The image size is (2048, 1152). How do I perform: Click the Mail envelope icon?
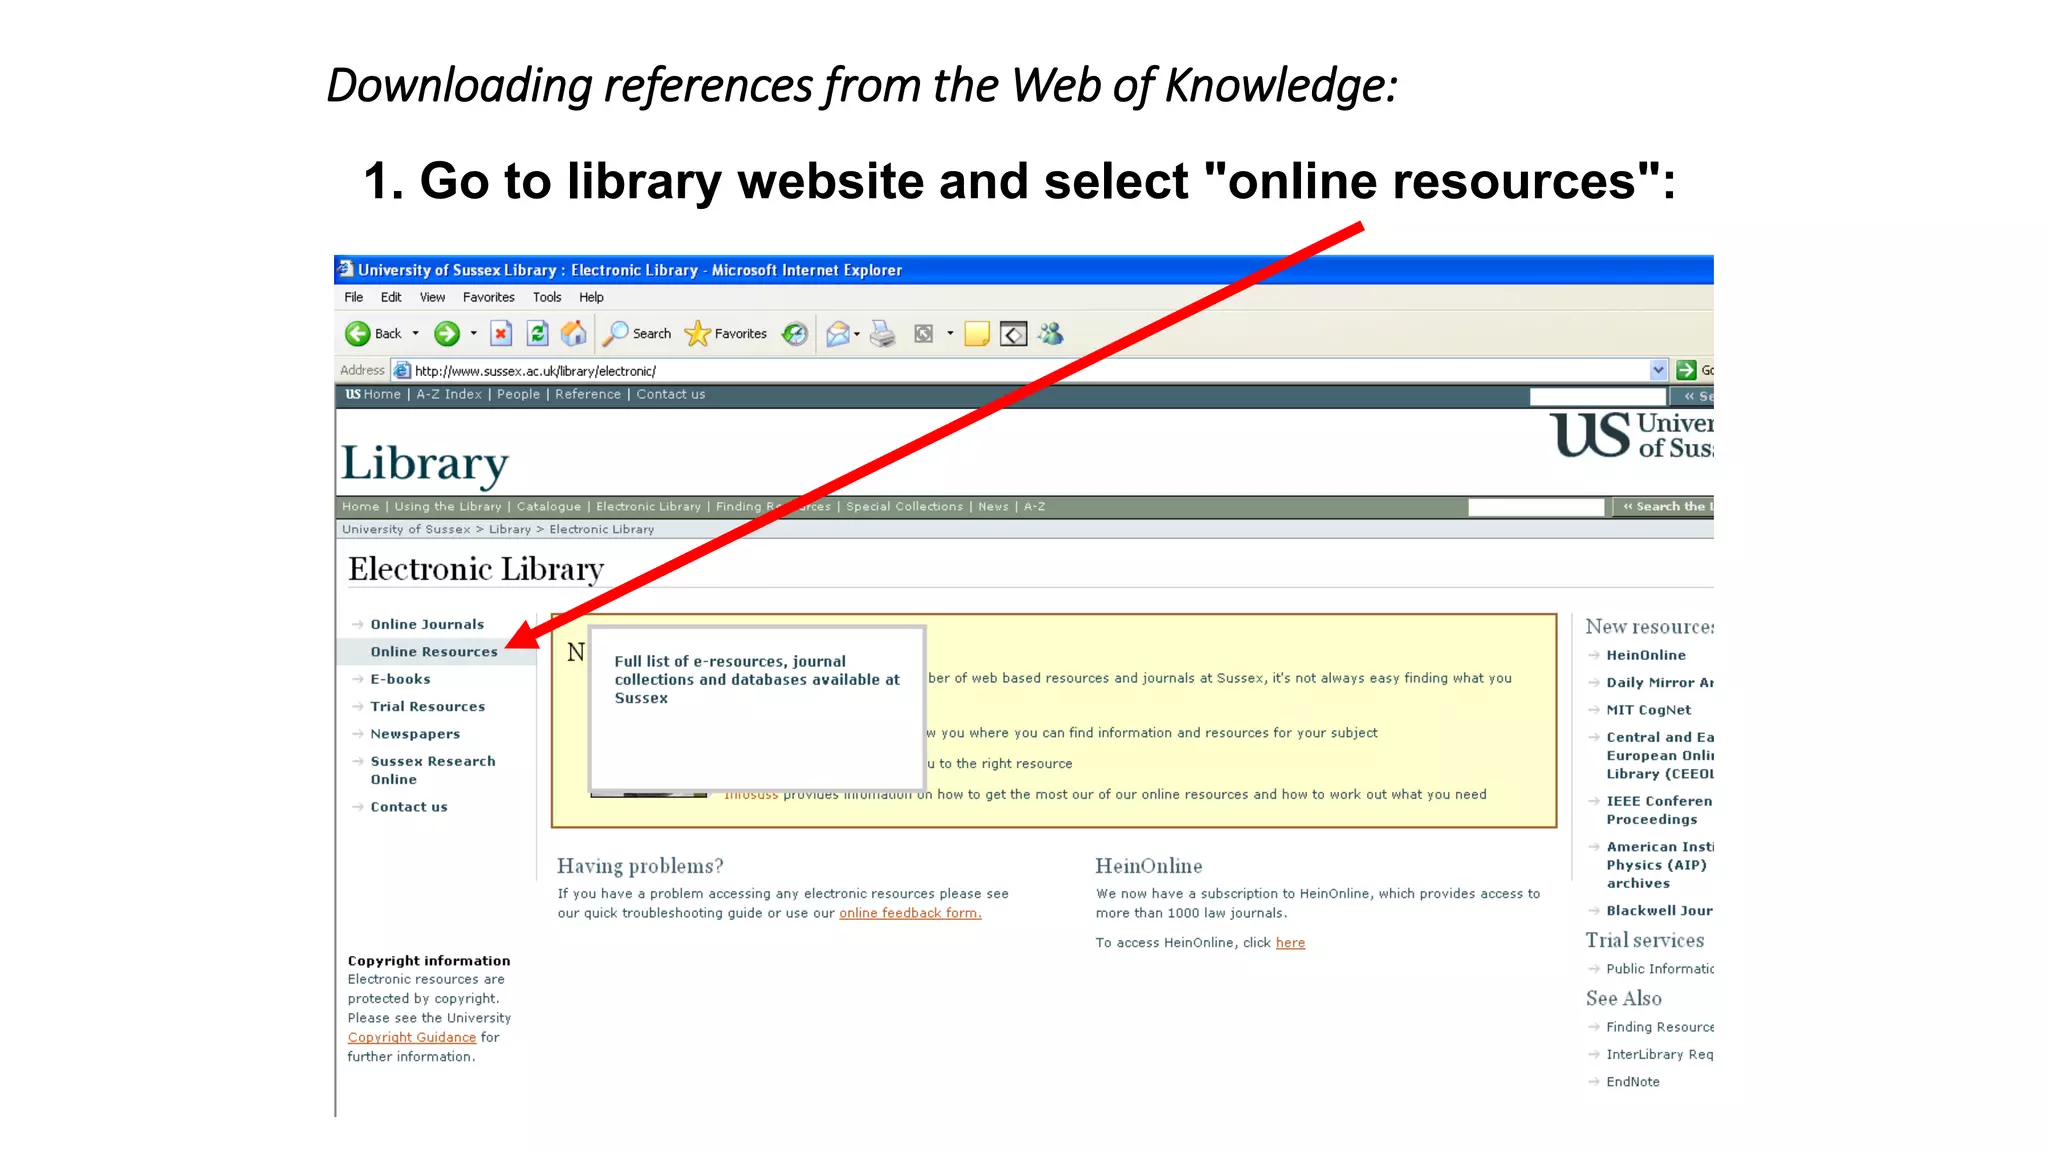(838, 334)
